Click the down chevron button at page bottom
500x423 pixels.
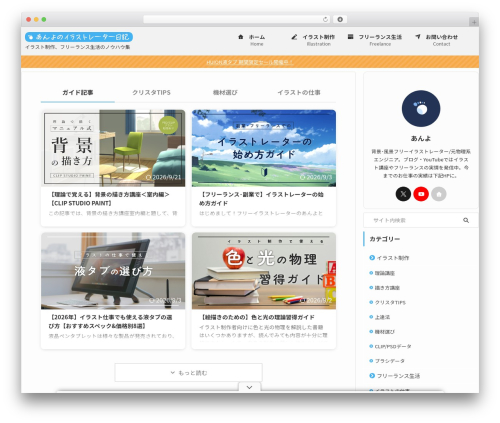(x=249, y=387)
